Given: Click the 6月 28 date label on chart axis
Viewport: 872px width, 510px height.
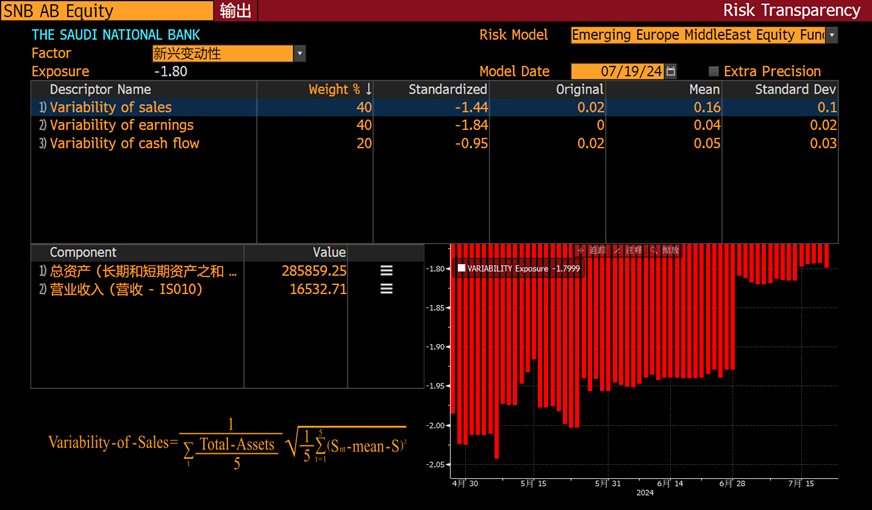Looking at the screenshot, I should coord(732,484).
